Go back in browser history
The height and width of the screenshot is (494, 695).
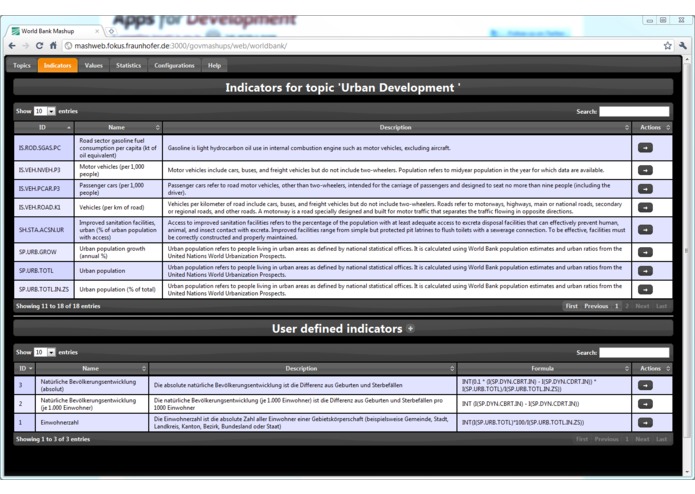12,46
